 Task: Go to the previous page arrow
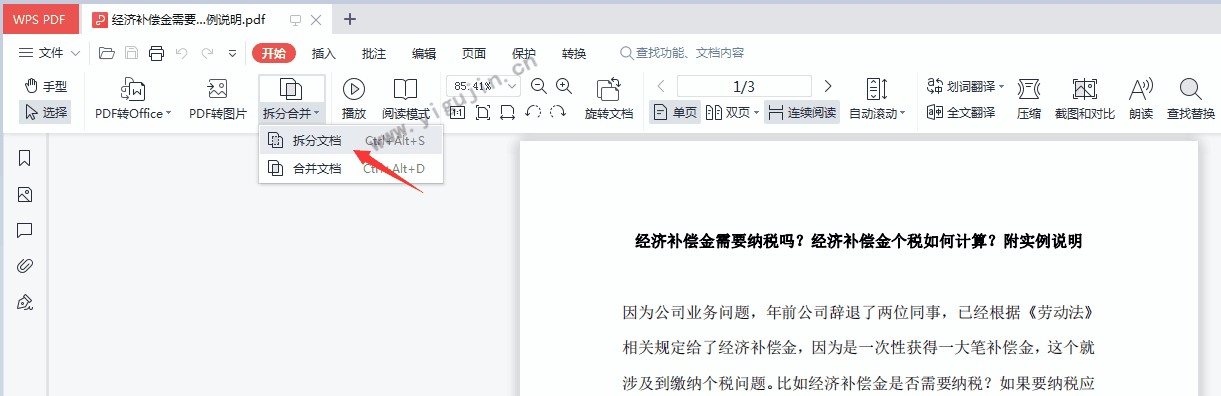pyautogui.click(x=661, y=86)
